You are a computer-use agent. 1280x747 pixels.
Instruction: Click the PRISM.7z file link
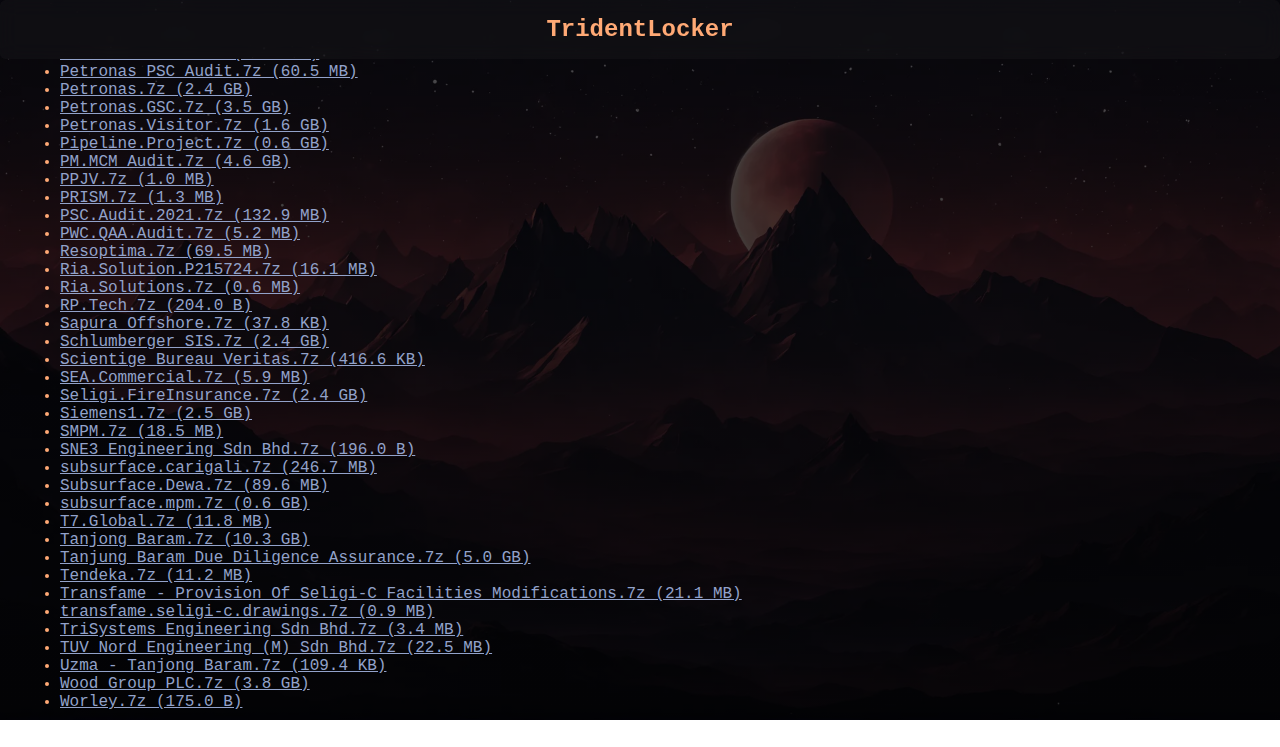[x=141, y=198]
